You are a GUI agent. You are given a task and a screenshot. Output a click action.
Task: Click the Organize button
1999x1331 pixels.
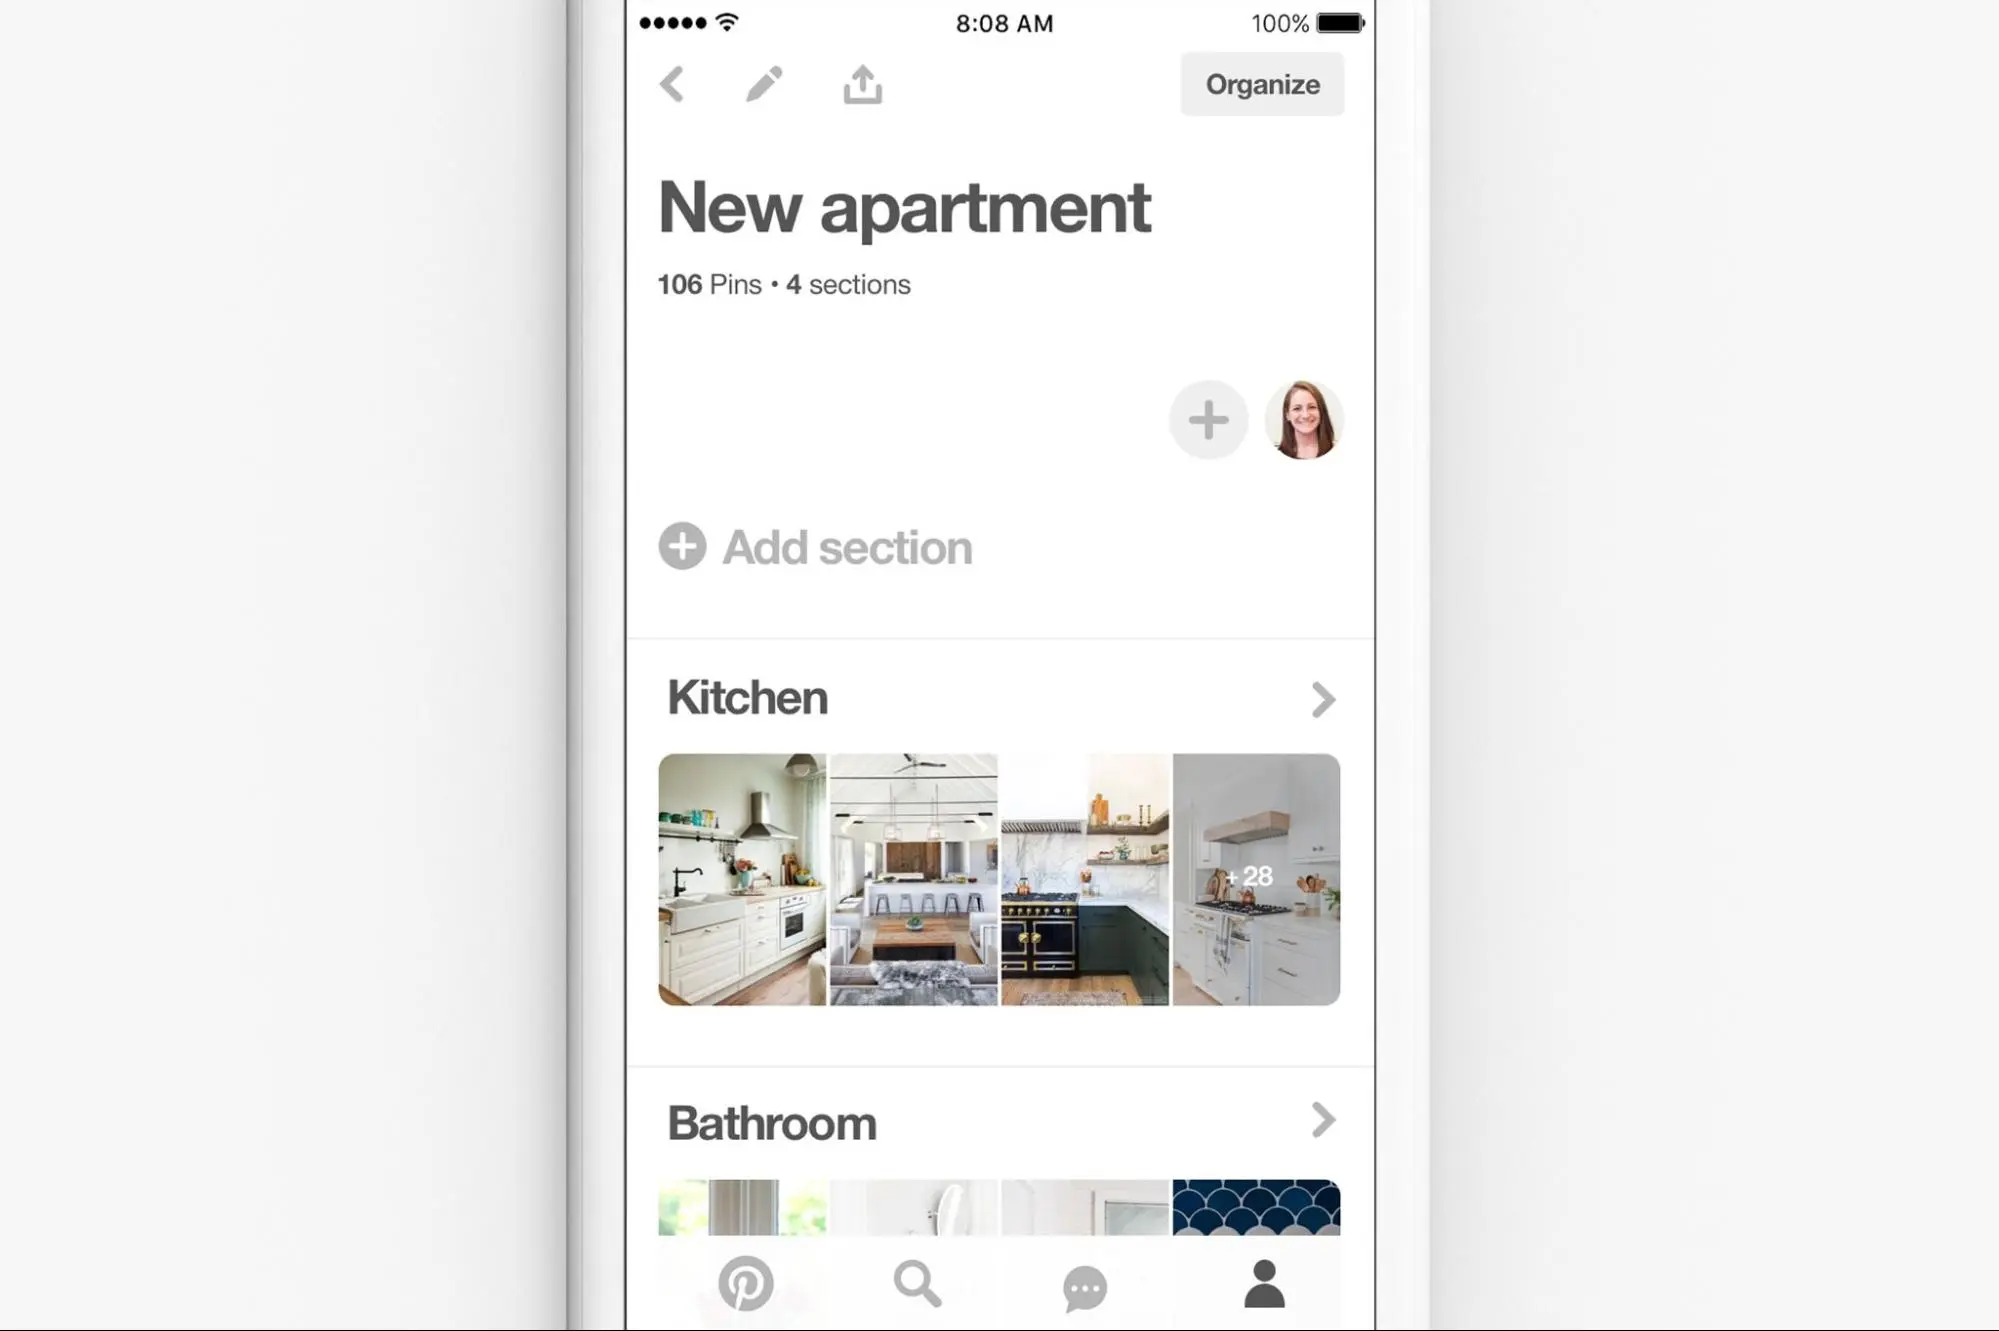pyautogui.click(x=1262, y=85)
